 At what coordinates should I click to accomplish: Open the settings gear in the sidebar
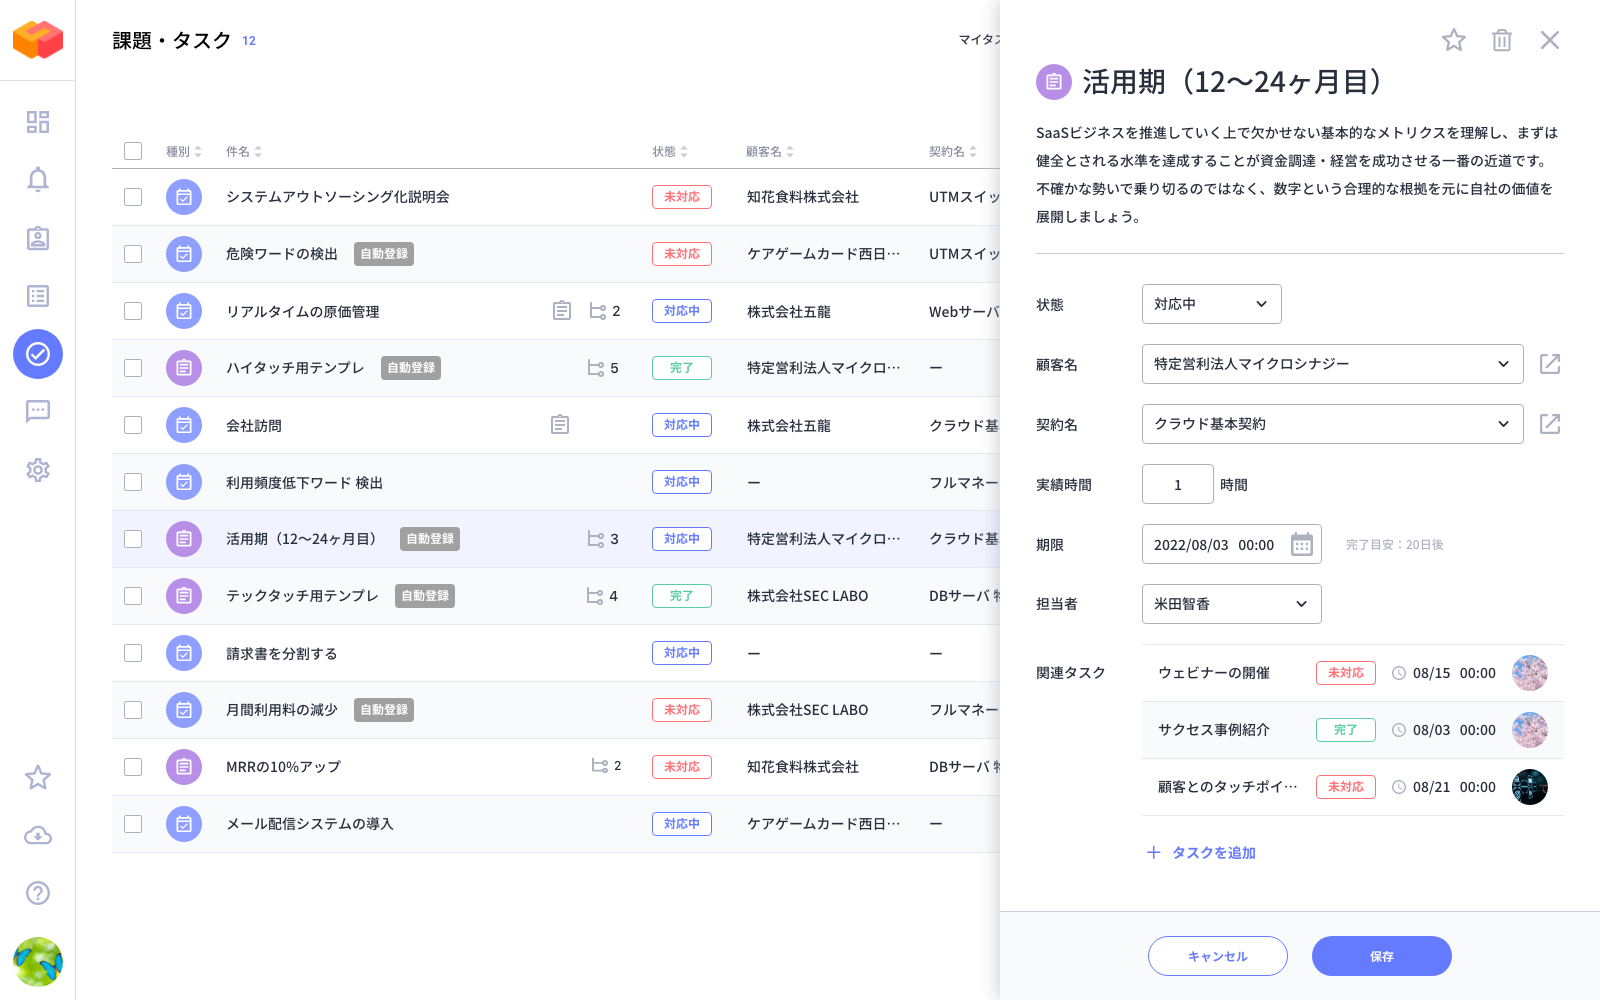click(37, 470)
